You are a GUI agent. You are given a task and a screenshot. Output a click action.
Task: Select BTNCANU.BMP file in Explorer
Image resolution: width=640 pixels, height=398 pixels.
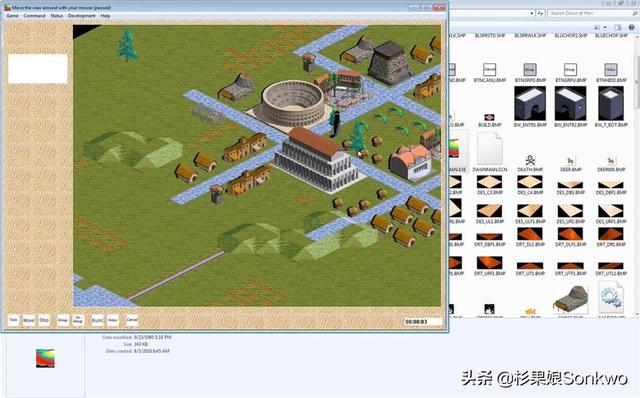click(x=489, y=73)
